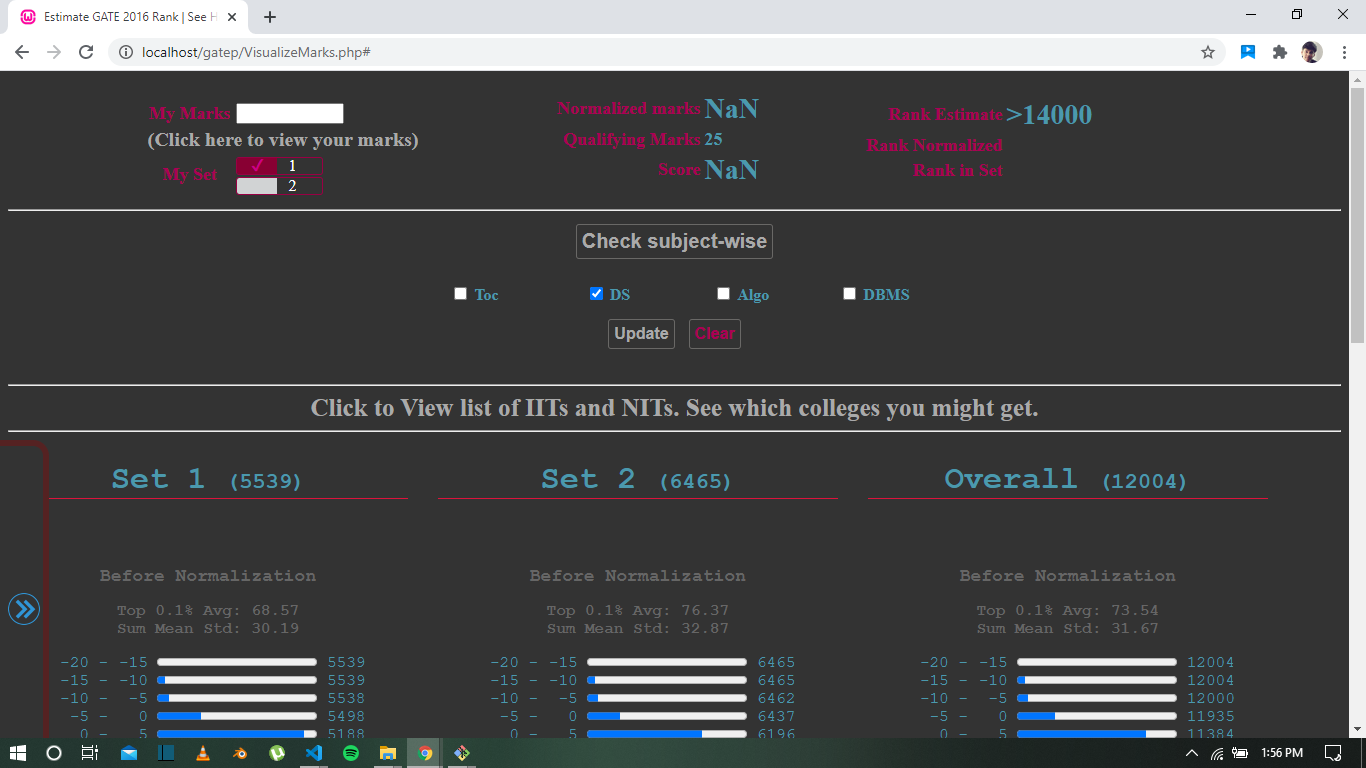
Task: Open a new browser tab
Action: (x=270, y=16)
